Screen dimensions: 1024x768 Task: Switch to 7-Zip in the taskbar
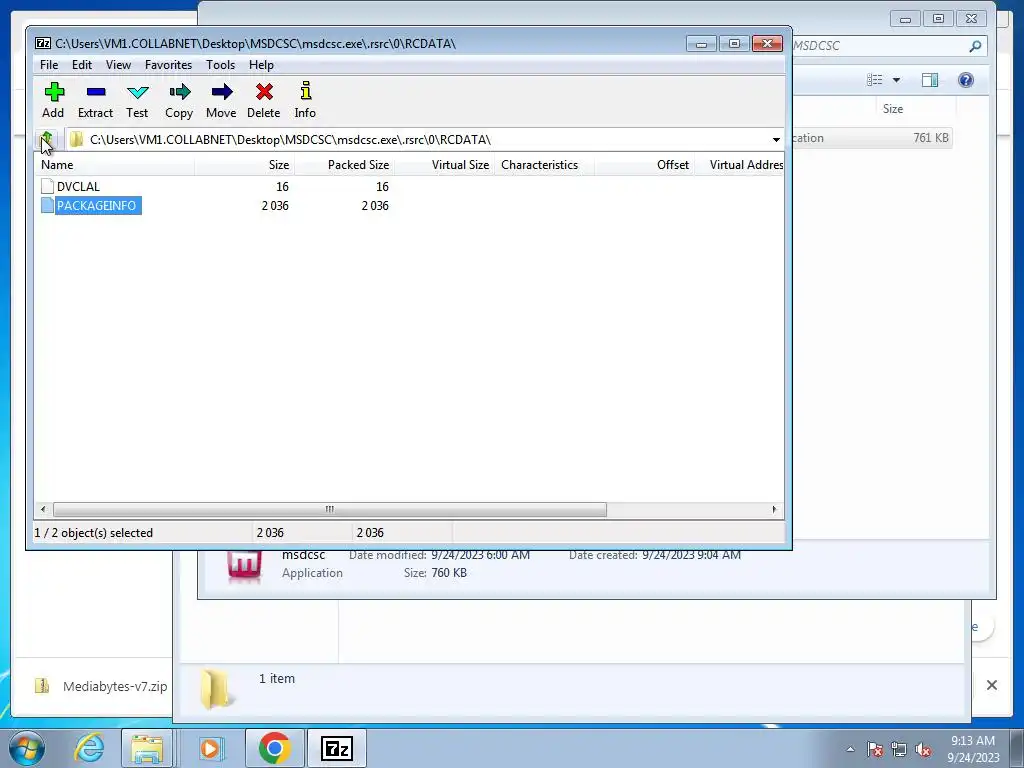click(337, 748)
